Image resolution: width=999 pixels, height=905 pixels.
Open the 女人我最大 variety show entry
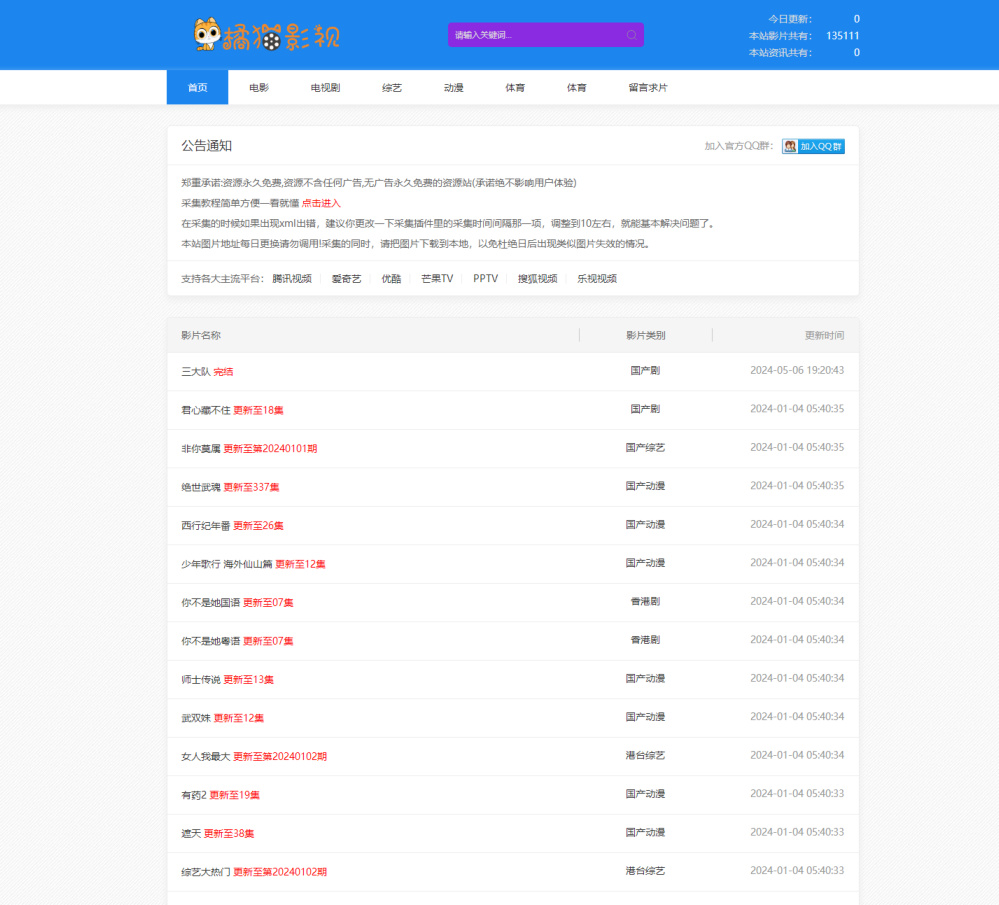(206, 756)
